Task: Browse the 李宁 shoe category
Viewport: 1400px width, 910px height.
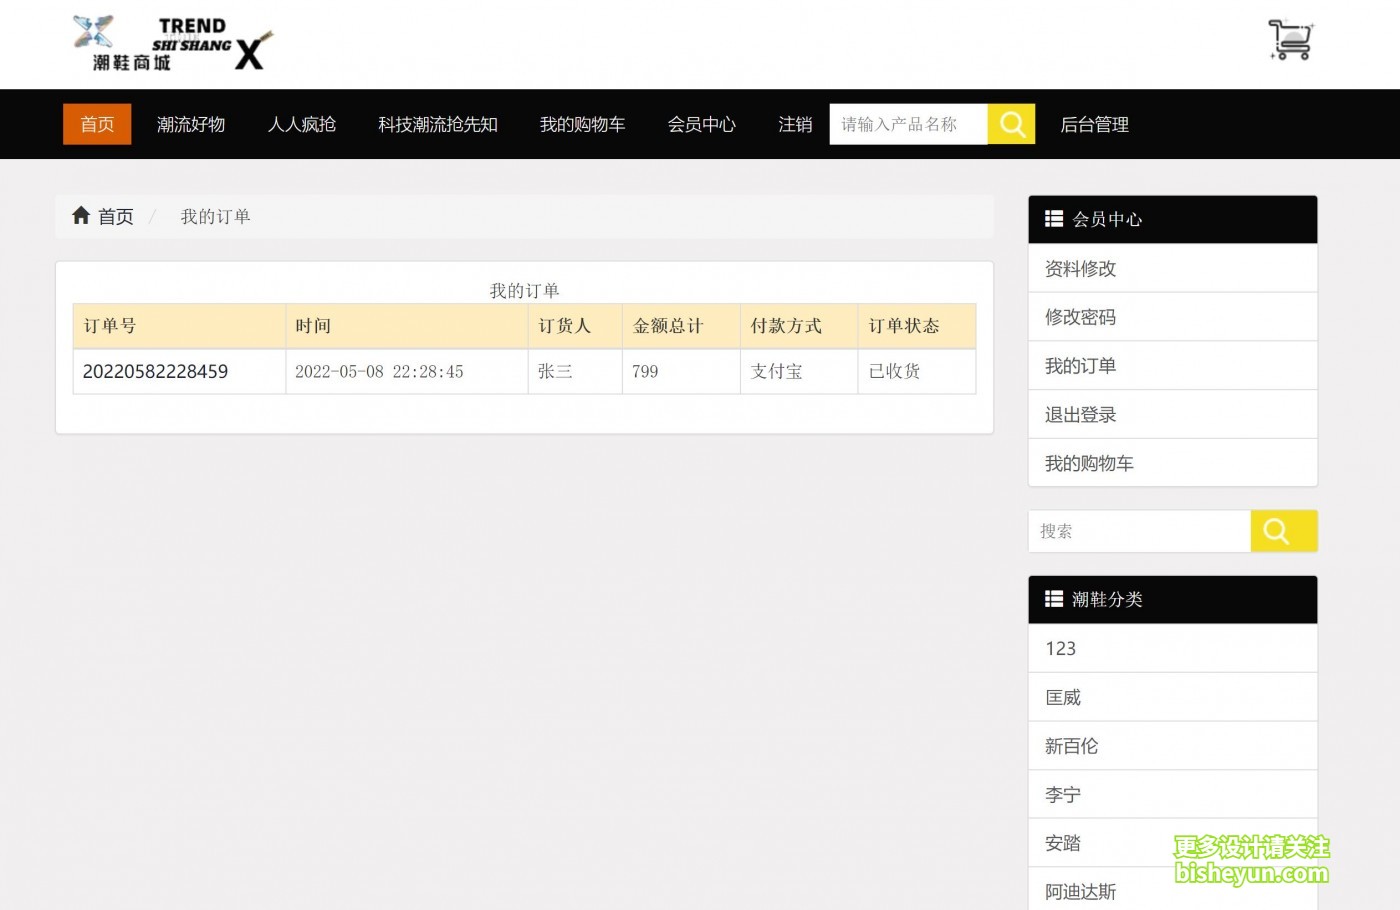Action: pyautogui.click(x=1062, y=795)
